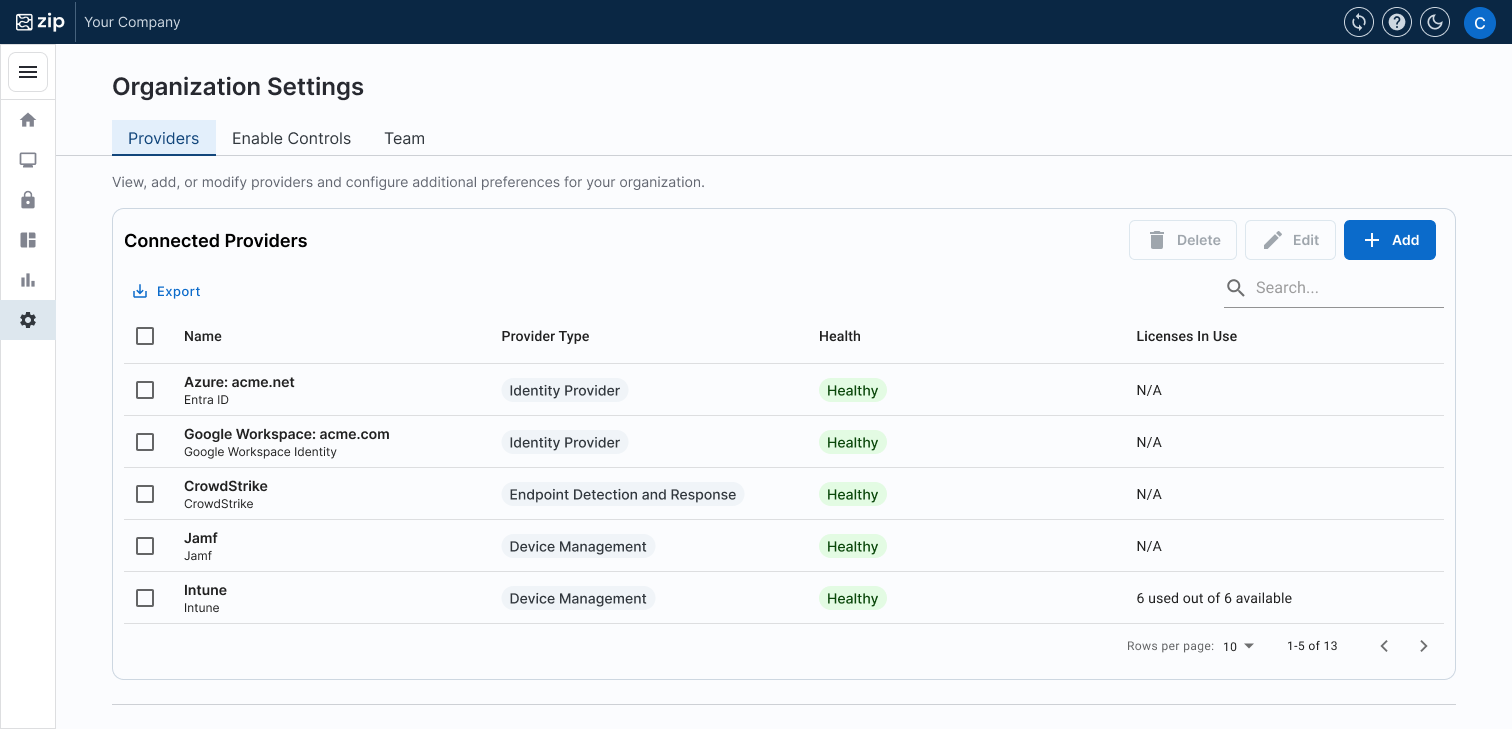The width and height of the screenshot is (1512, 729).
Task: Go to next page of providers
Action: (1424, 646)
